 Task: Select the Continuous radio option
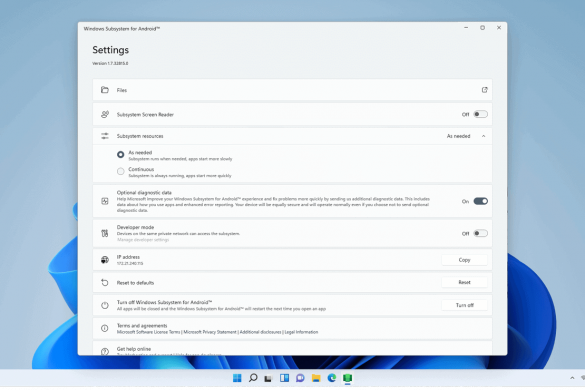[121, 171]
